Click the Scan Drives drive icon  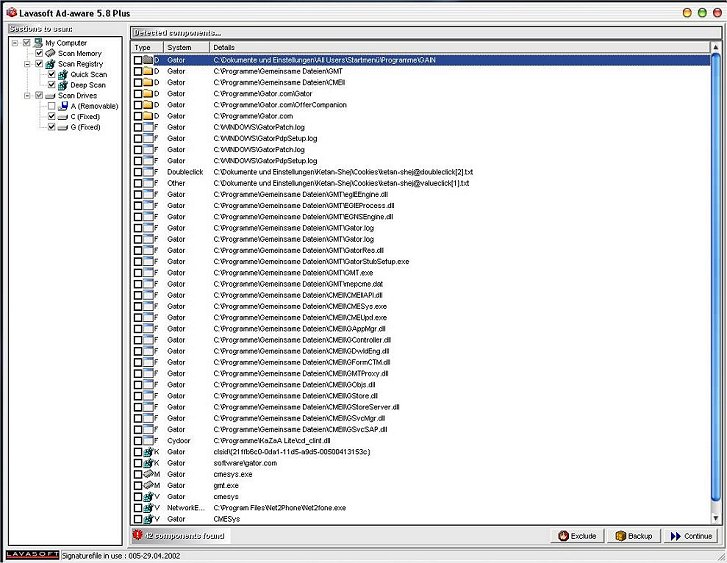point(50,96)
